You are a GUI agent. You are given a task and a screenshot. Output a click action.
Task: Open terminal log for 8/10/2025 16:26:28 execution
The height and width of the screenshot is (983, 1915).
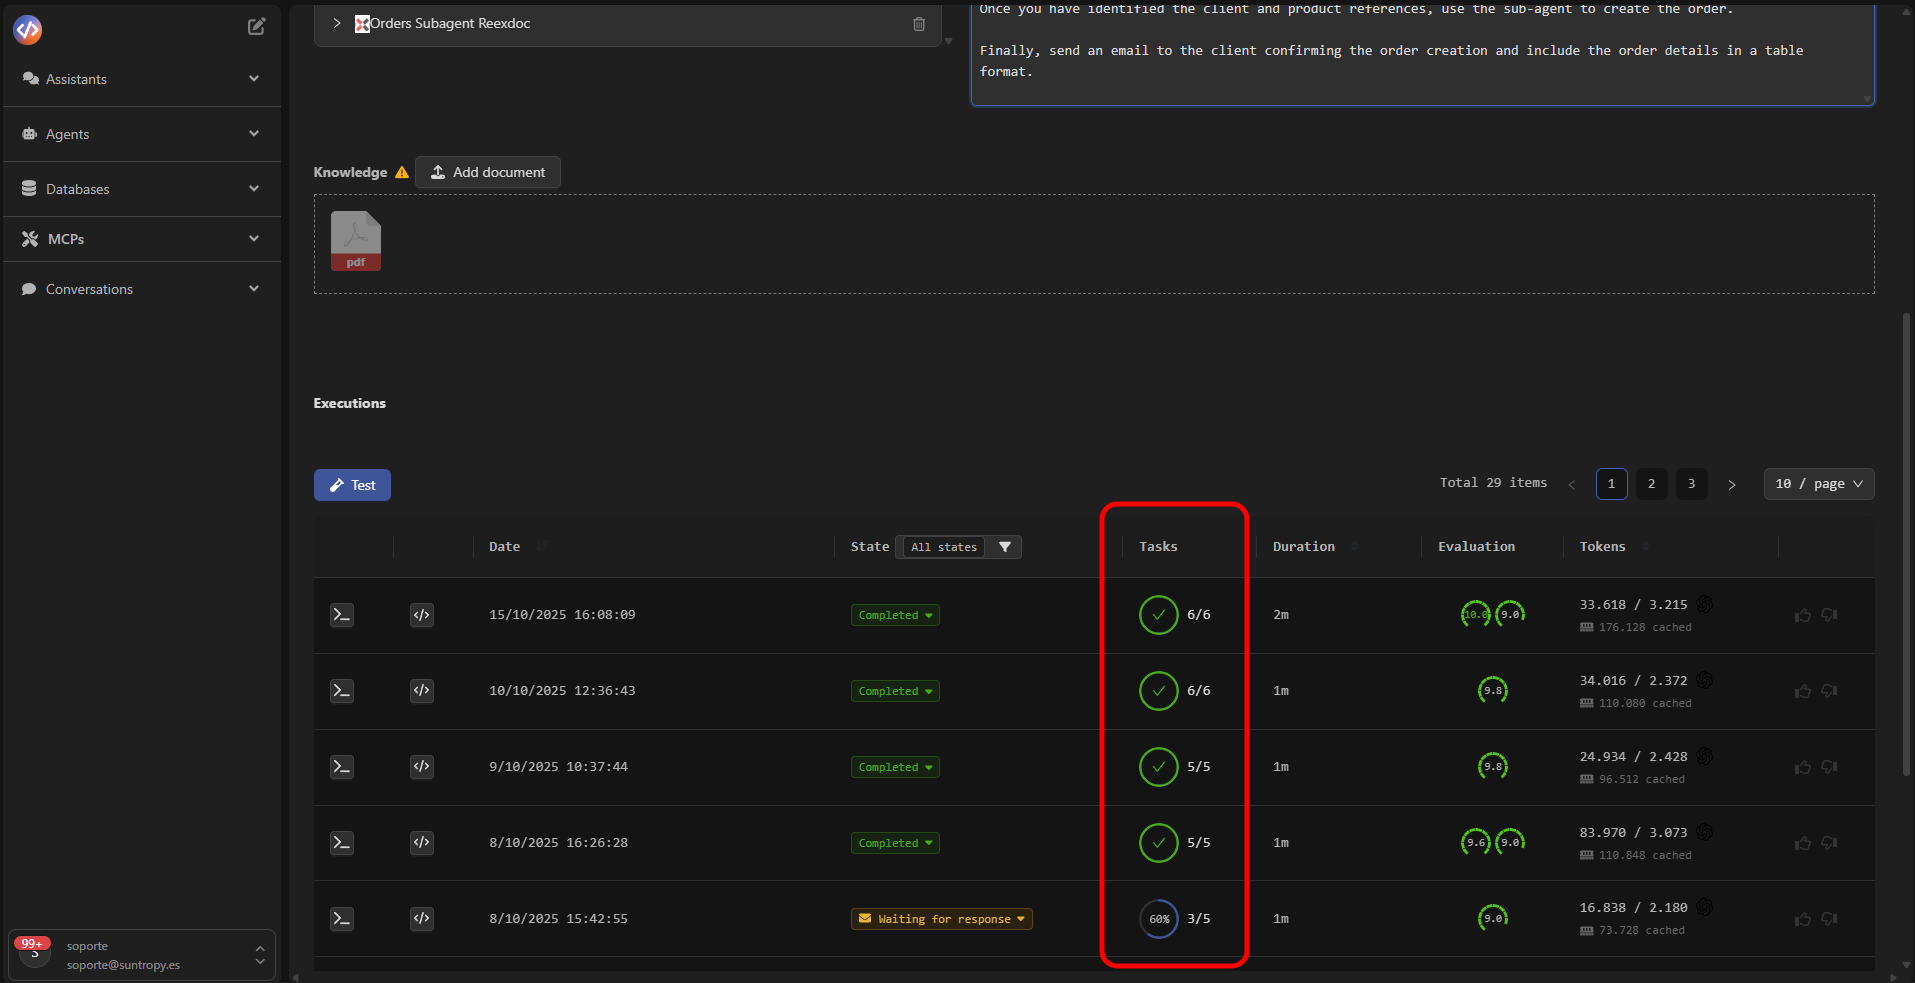(x=342, y=843)
